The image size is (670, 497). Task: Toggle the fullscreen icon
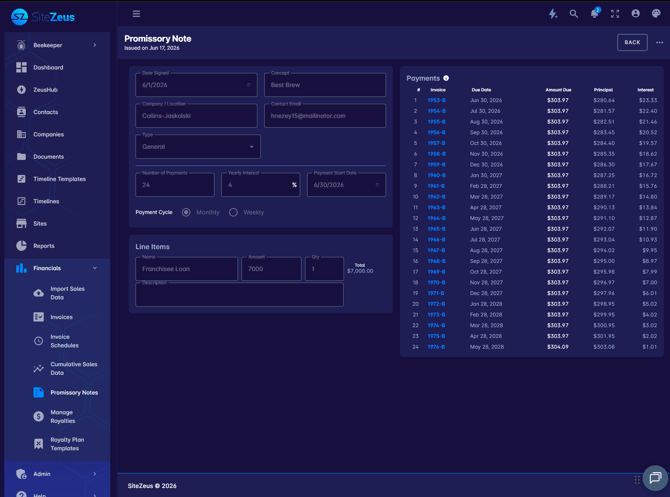pyautogui.click(x=615, y=14)
